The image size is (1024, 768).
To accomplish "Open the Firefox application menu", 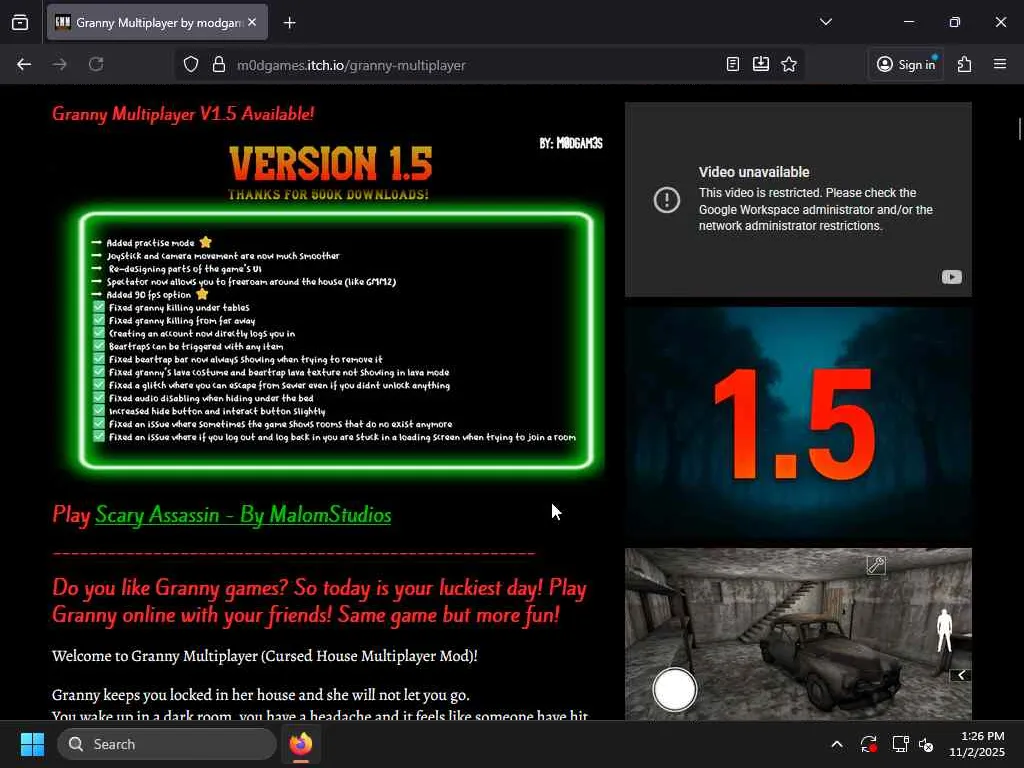I will tap(1000, 64).
